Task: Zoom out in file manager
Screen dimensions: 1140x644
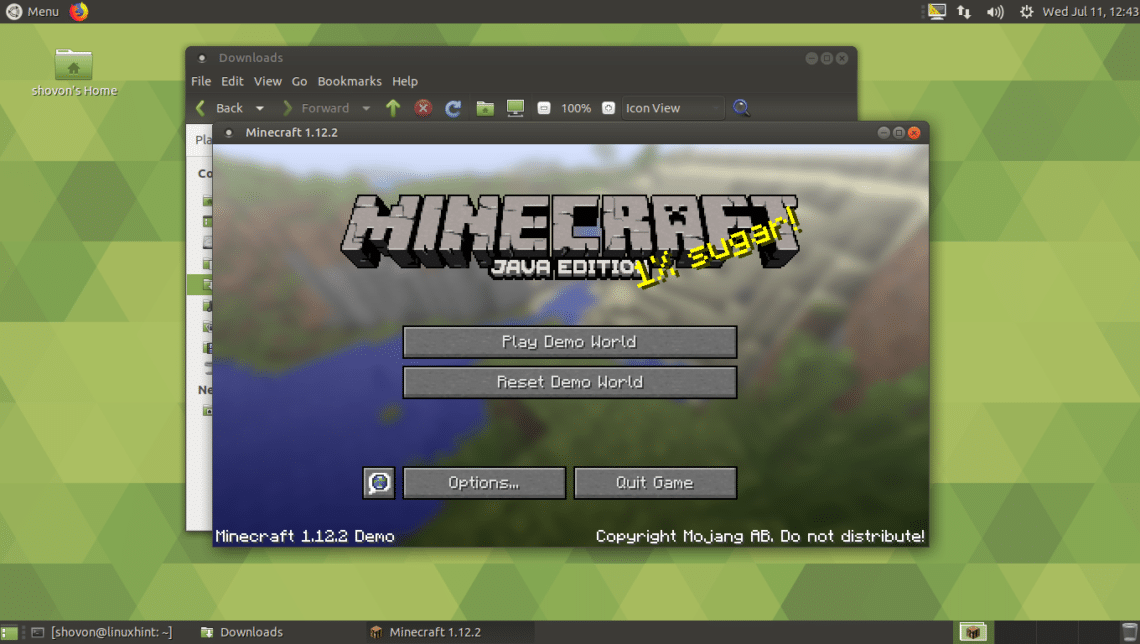Action: click(x=543, y=108)
